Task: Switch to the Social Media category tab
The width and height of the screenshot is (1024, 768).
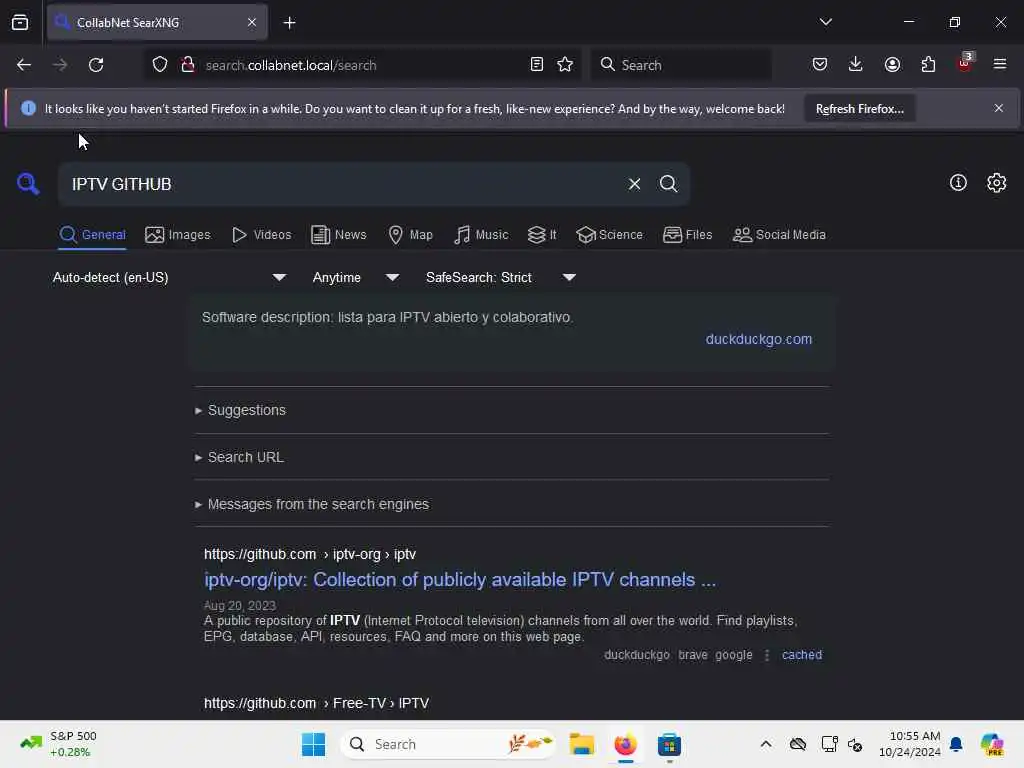Action: (779, 235)
